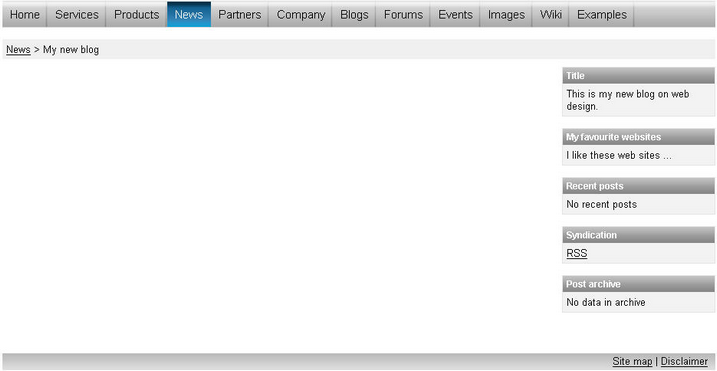This screenshot has height=371, width=717.
Task: Go to the Services menu tab
Action: click(77, 15)
